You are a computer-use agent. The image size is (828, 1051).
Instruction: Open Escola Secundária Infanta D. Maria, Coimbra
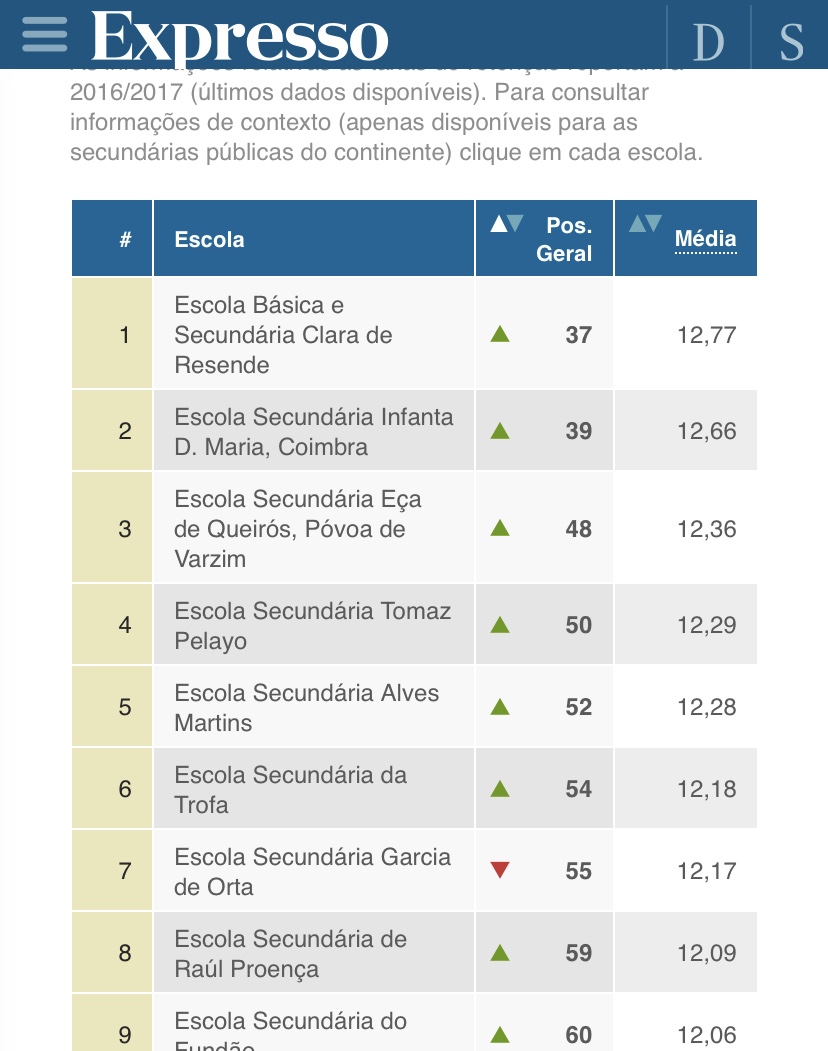pos(314,432)
